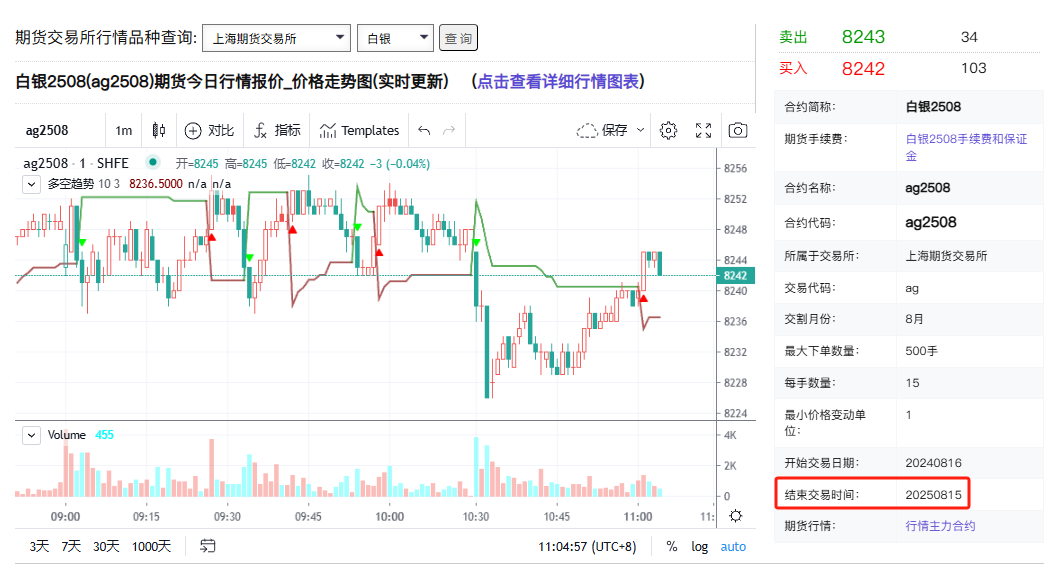Click the end date value 20250815
1050x569 pixels.
tap(933, 495)
